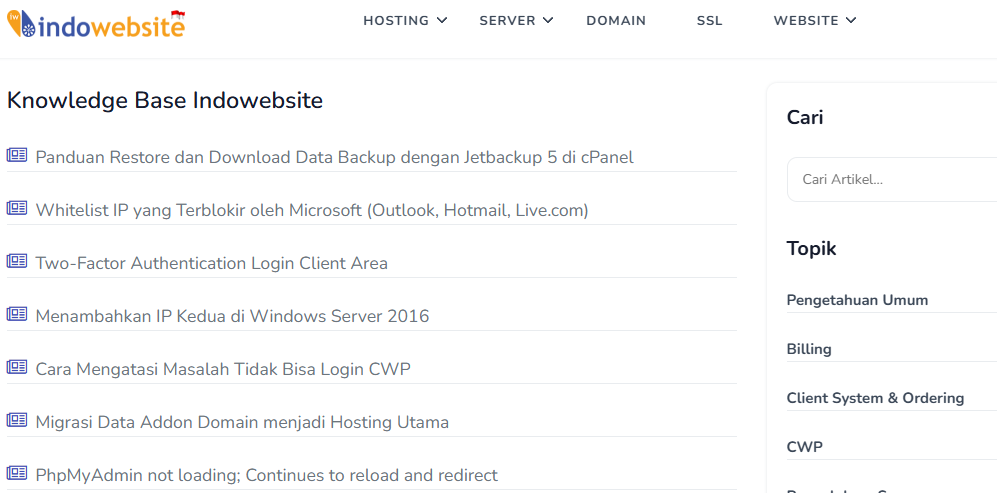Click the Cari sidebar heading

tap(805, 117)
